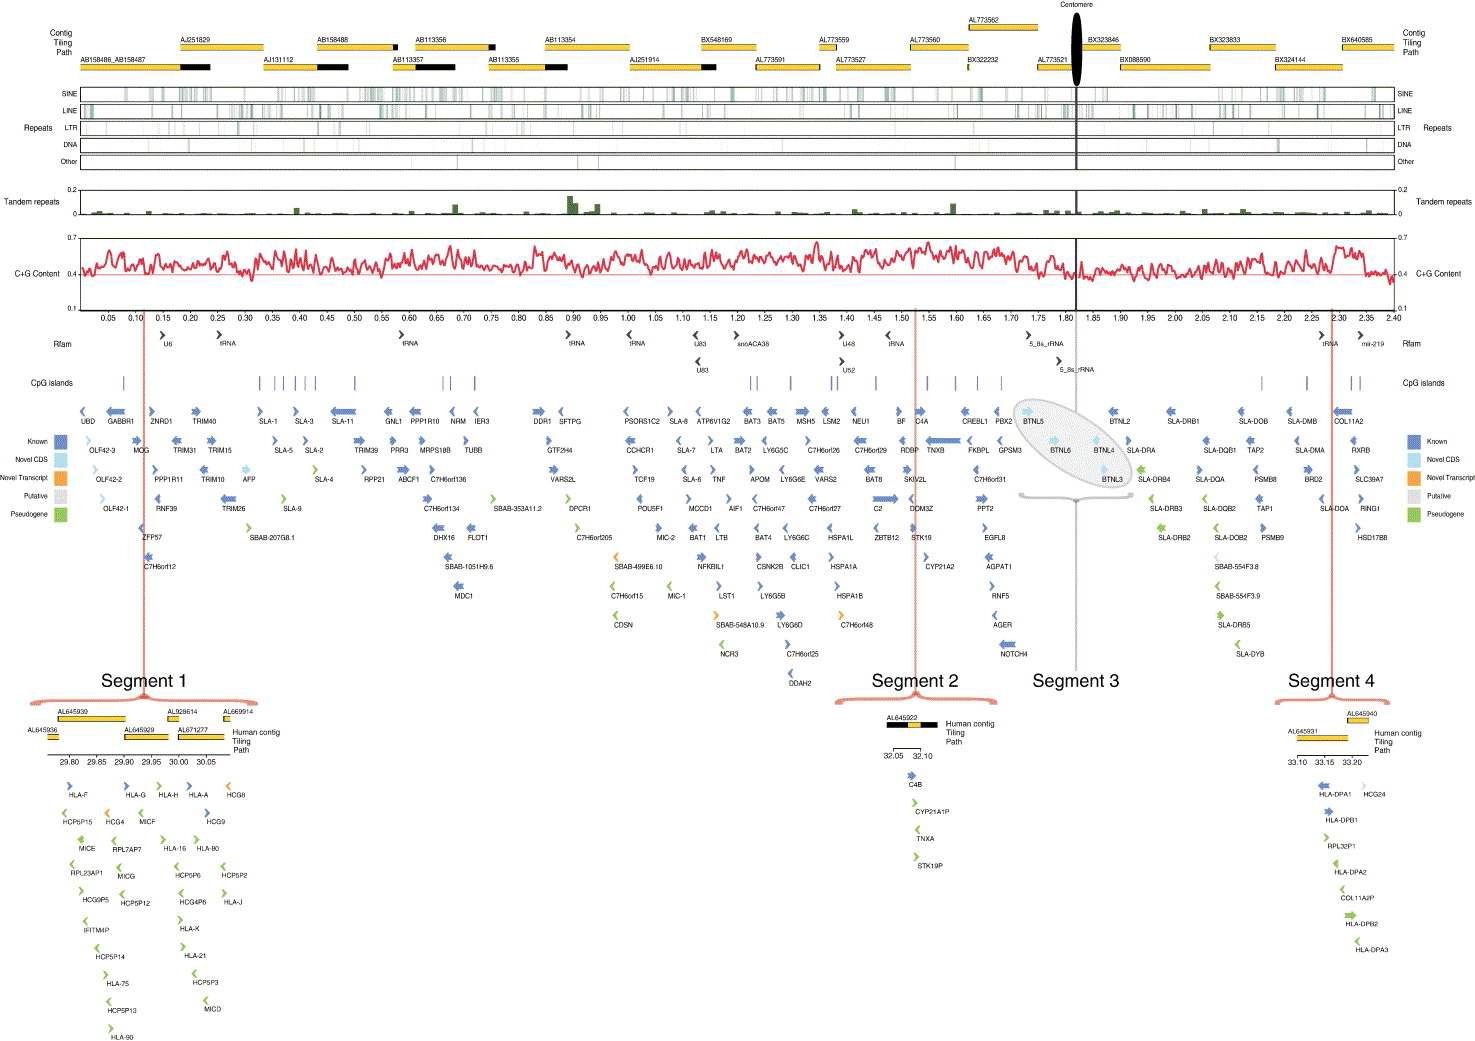Click the 33.10 tick on Segment 4 scale
The height and width of the screenshot is (1041, 1475).
coord(1297,762)
